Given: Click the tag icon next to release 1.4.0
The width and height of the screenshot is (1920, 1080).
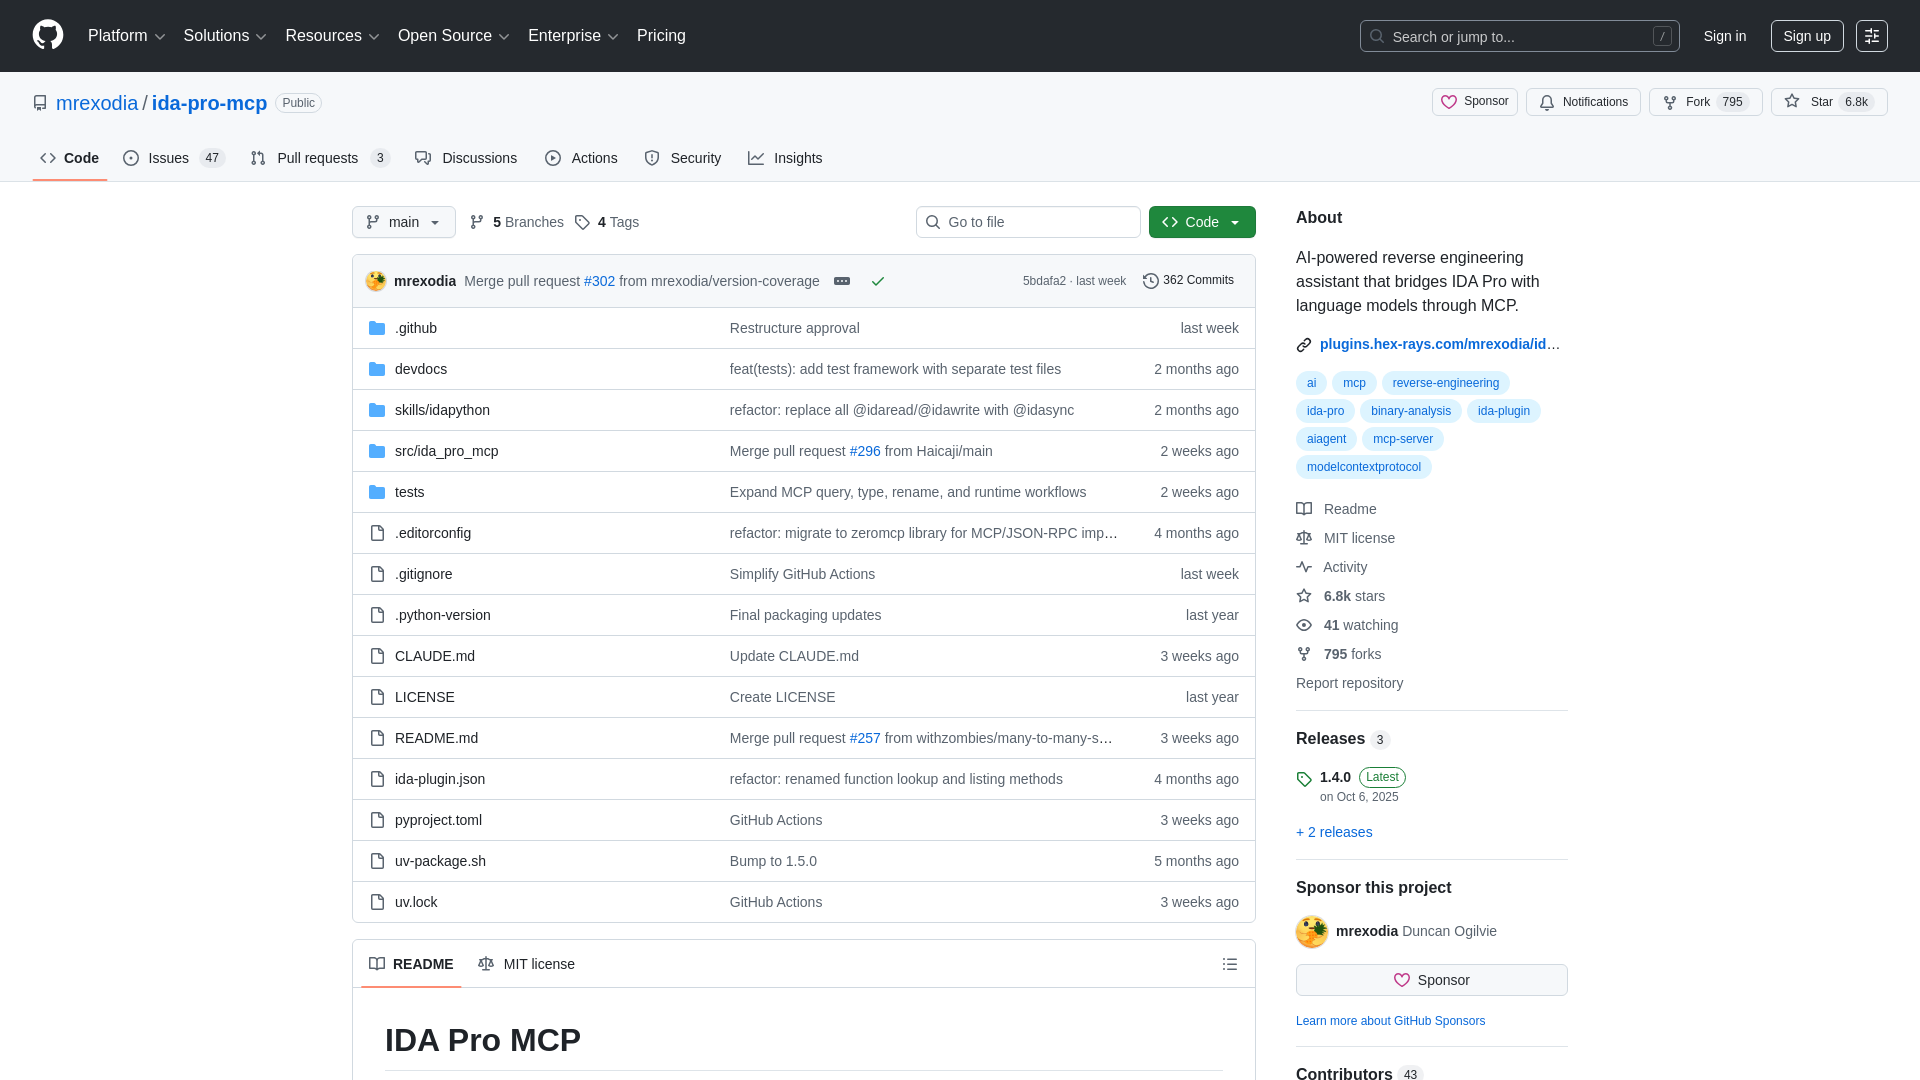Looking at the screenshot, I should [1304, 779].
